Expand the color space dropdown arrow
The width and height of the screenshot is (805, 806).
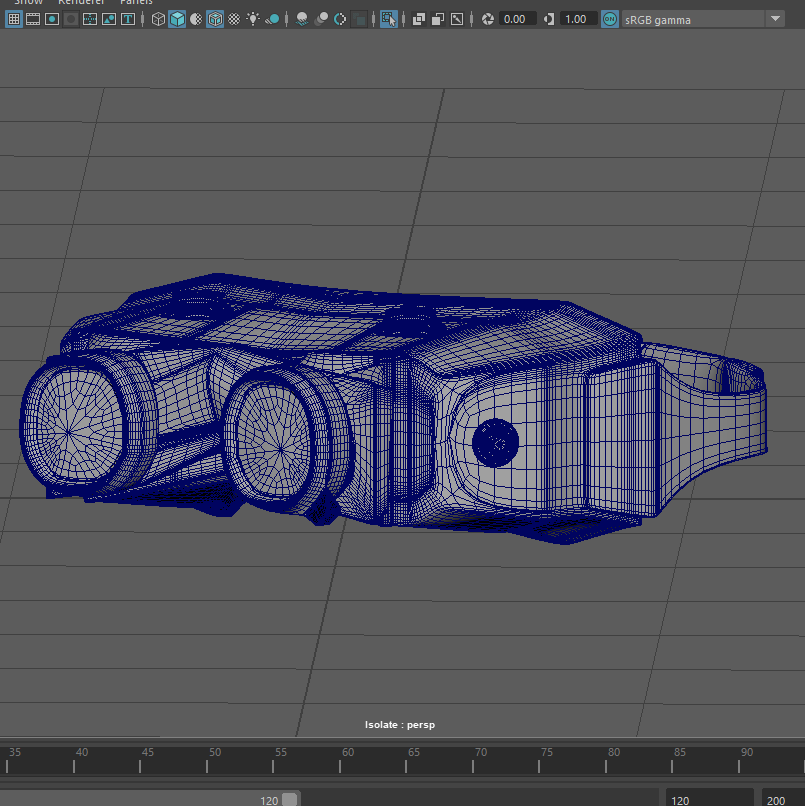[x=775, y=19]
